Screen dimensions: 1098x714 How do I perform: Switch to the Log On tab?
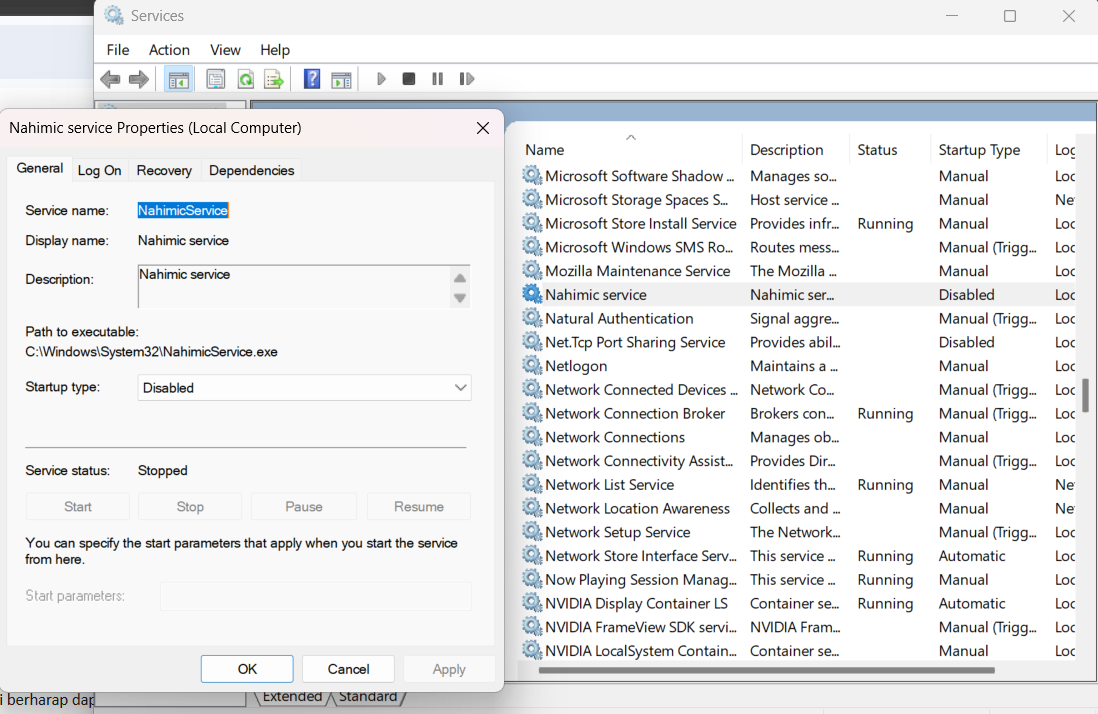click(100, 170)
